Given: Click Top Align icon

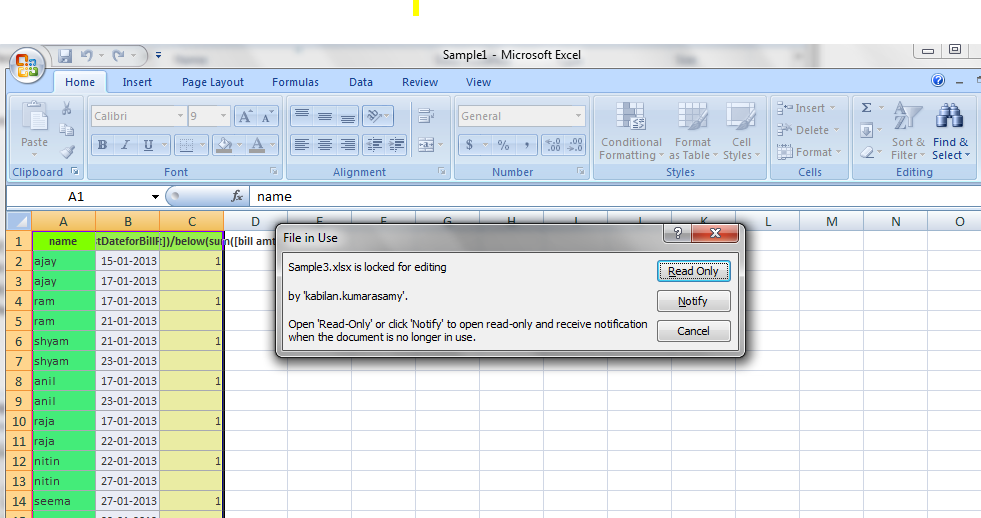Looking at the screenshot, I should pos(302,116).
